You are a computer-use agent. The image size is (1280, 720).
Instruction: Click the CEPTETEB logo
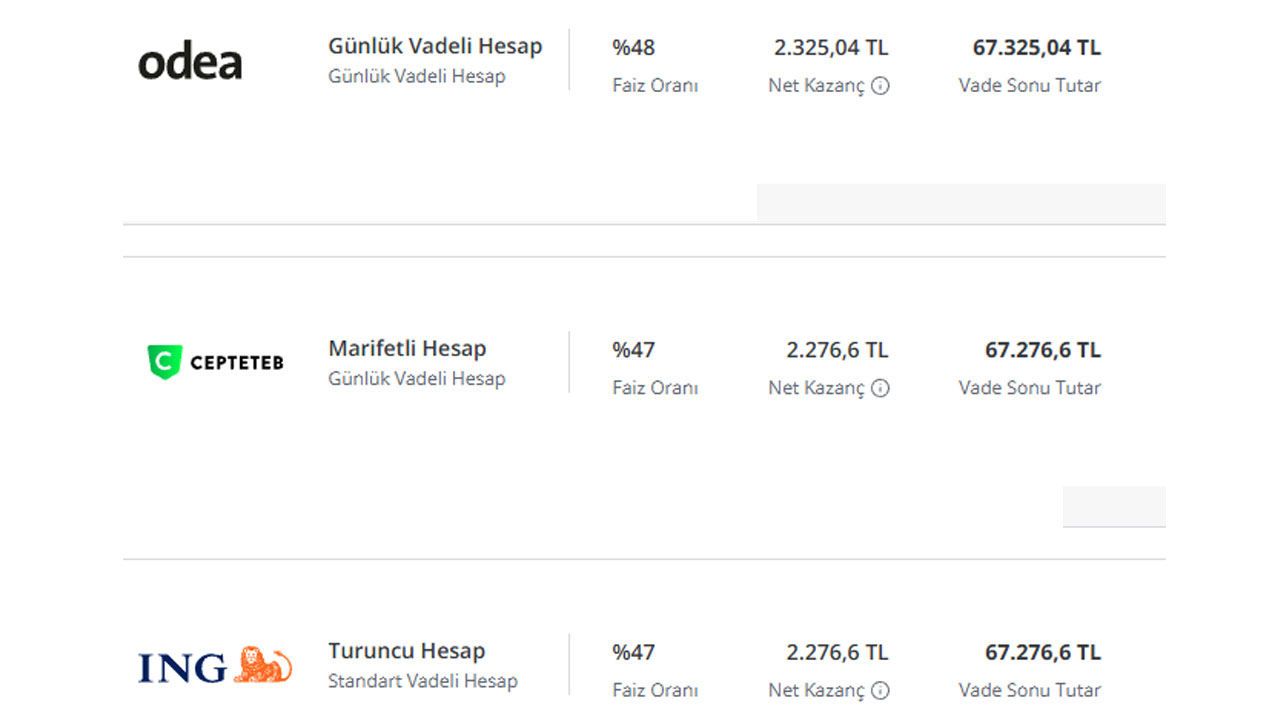(215, 362)
